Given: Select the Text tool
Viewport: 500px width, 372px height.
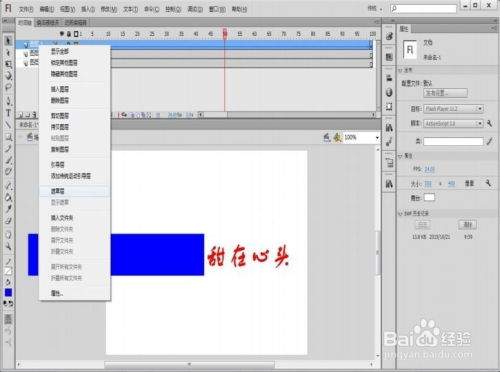Looking at the screenshot, I should pos(8,113).
